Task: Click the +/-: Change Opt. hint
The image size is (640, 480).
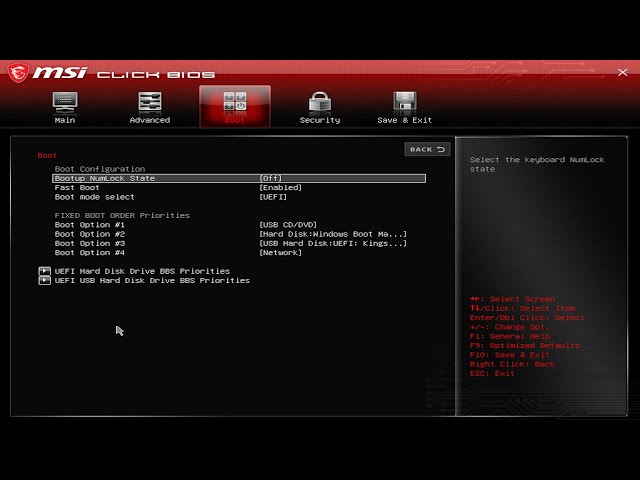Action: click(x=509, y=327)
